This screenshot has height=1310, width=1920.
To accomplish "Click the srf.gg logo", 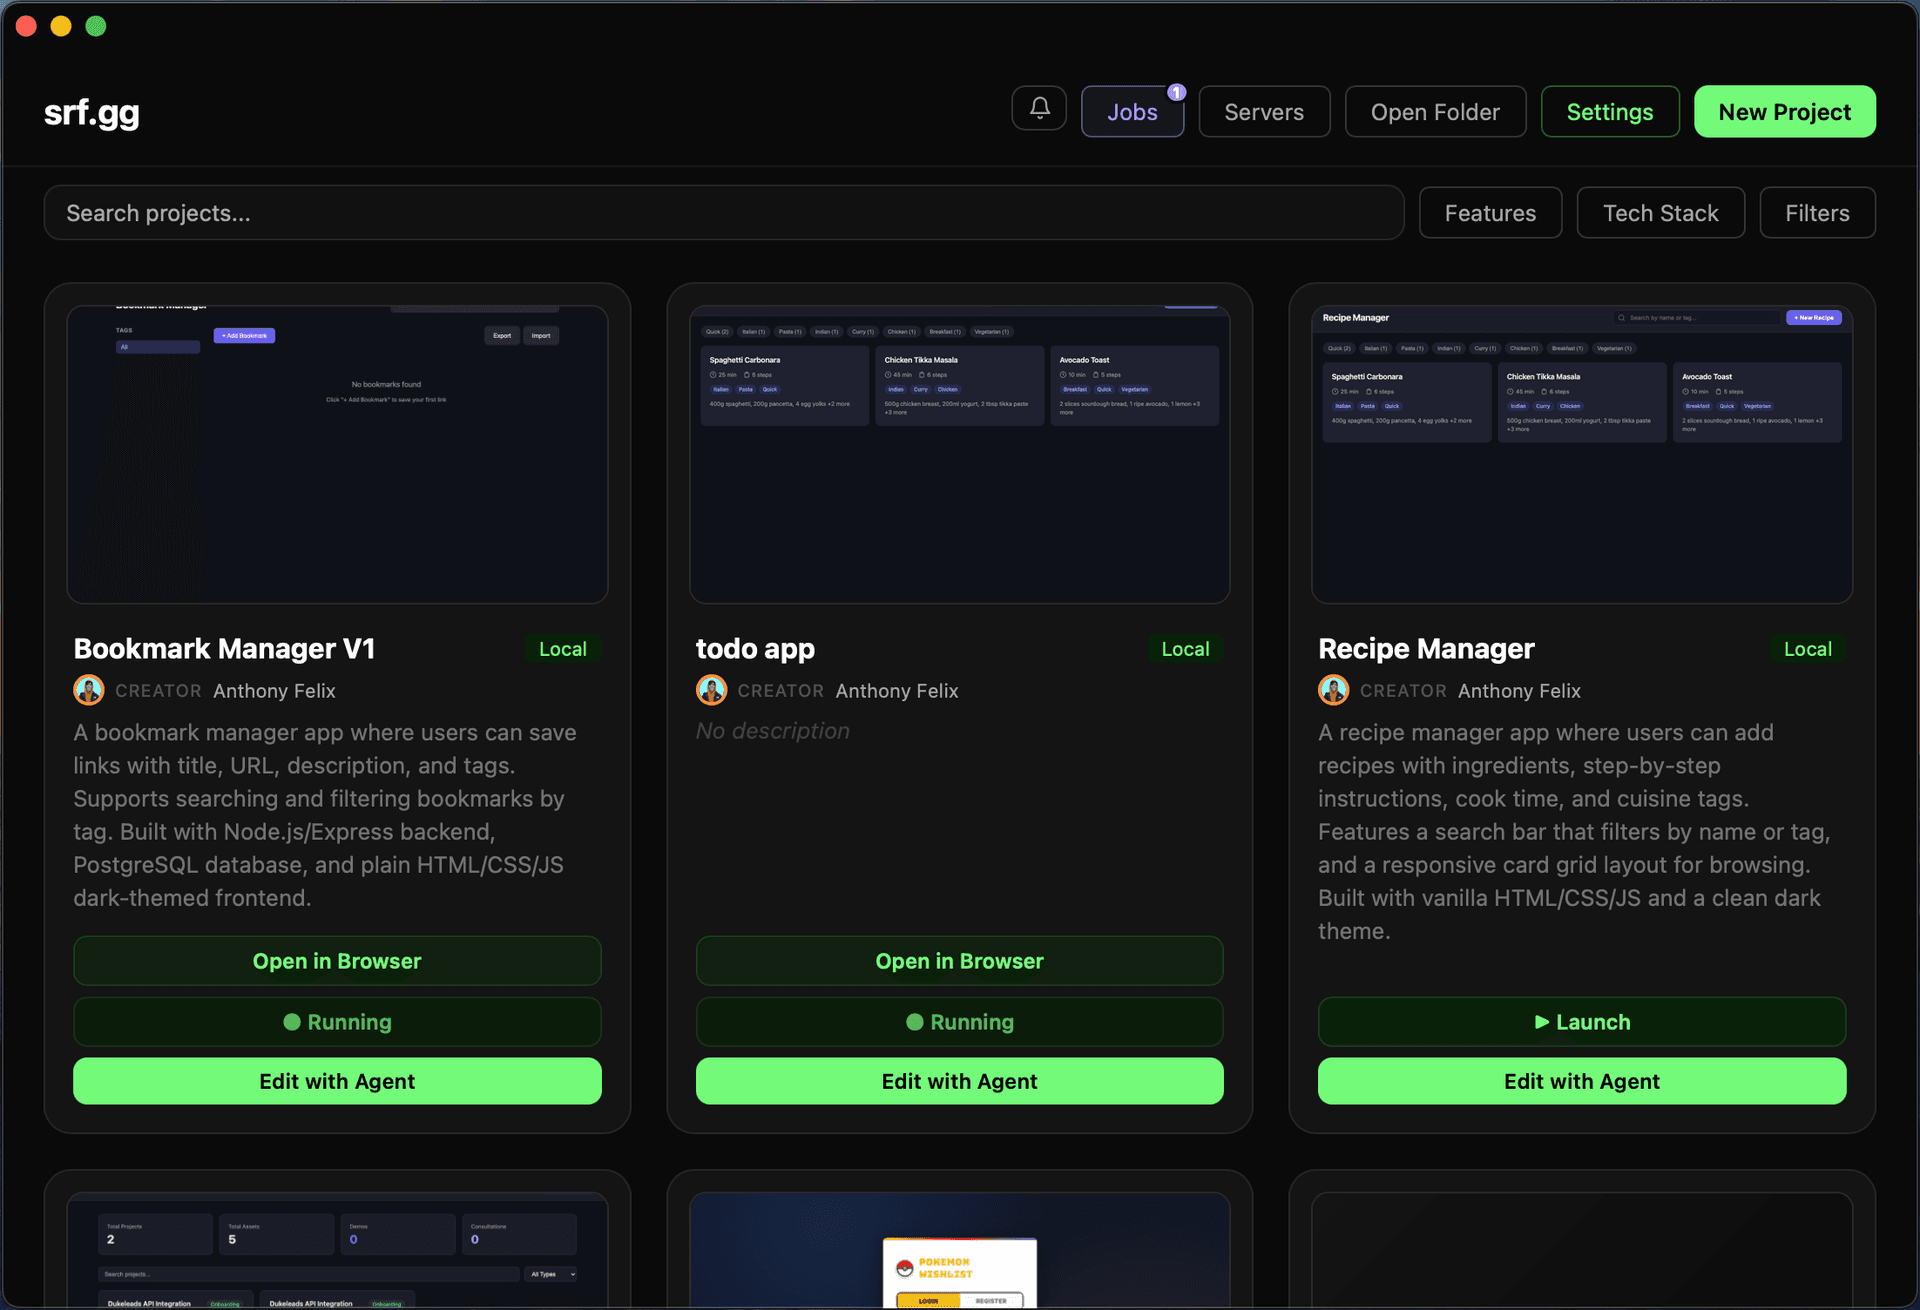I will pyautogui.click(x=91, y=113).
